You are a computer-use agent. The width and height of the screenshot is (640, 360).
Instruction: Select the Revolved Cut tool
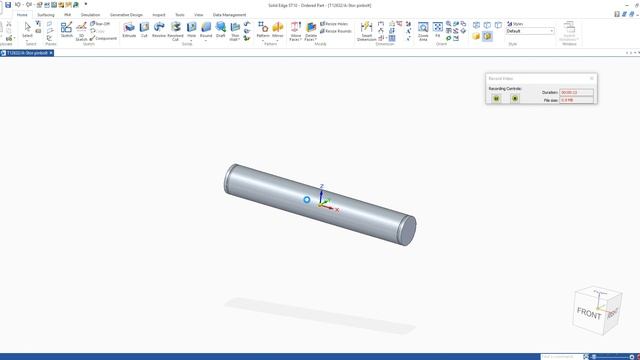[x=176, y=31]
